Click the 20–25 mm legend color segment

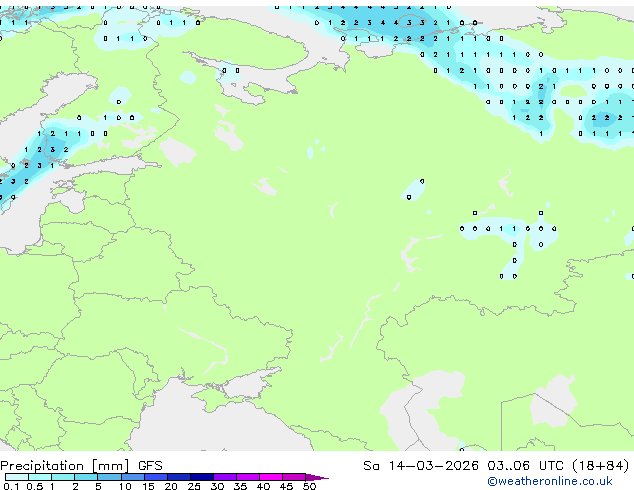pos(179,477)
